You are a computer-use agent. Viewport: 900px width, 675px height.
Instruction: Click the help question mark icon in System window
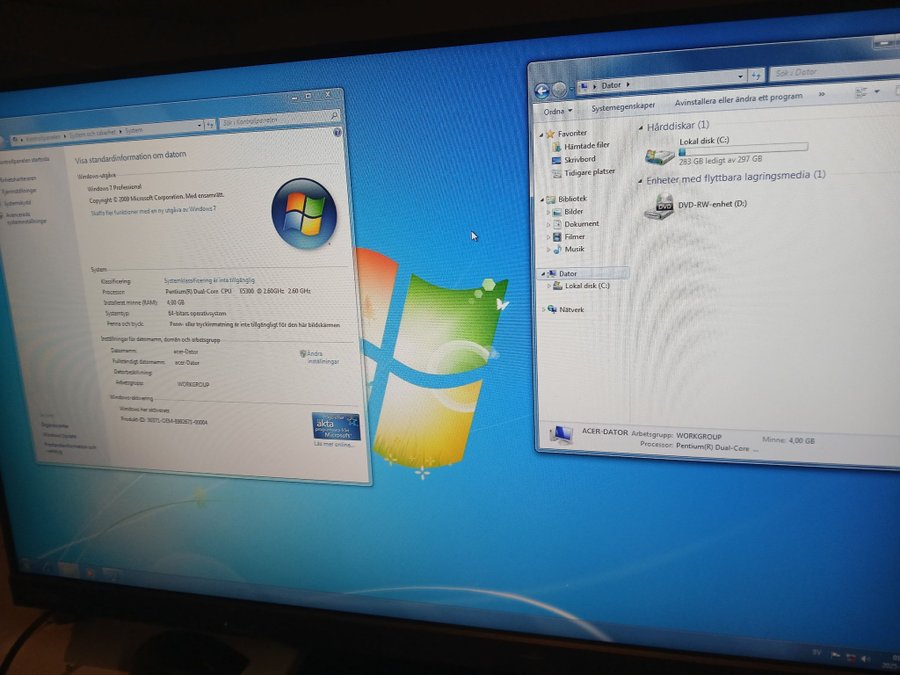[336, 132]
